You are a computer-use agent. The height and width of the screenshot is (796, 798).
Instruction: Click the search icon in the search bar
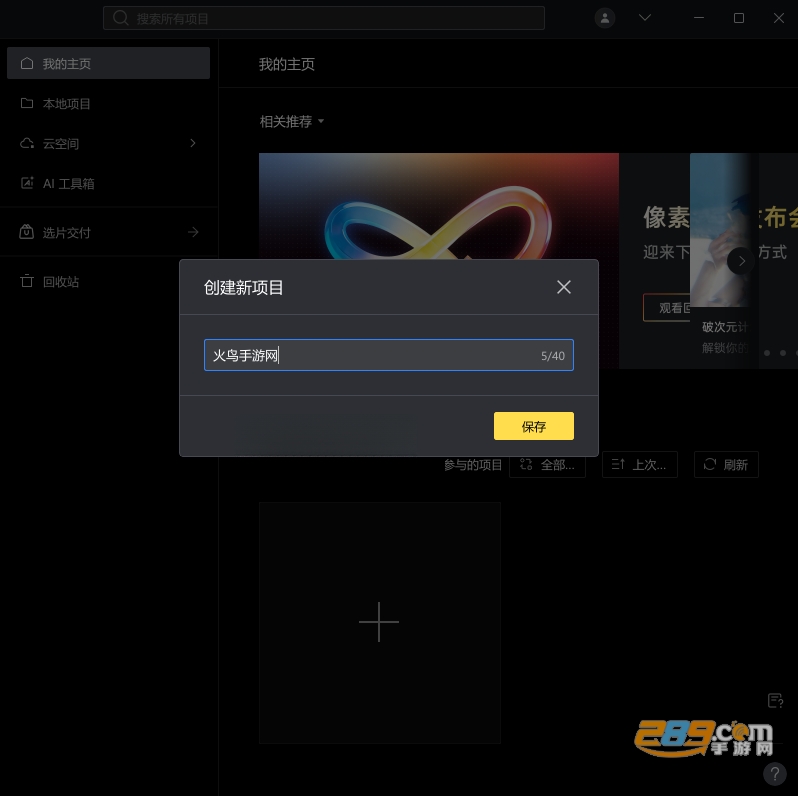[121, 18]
